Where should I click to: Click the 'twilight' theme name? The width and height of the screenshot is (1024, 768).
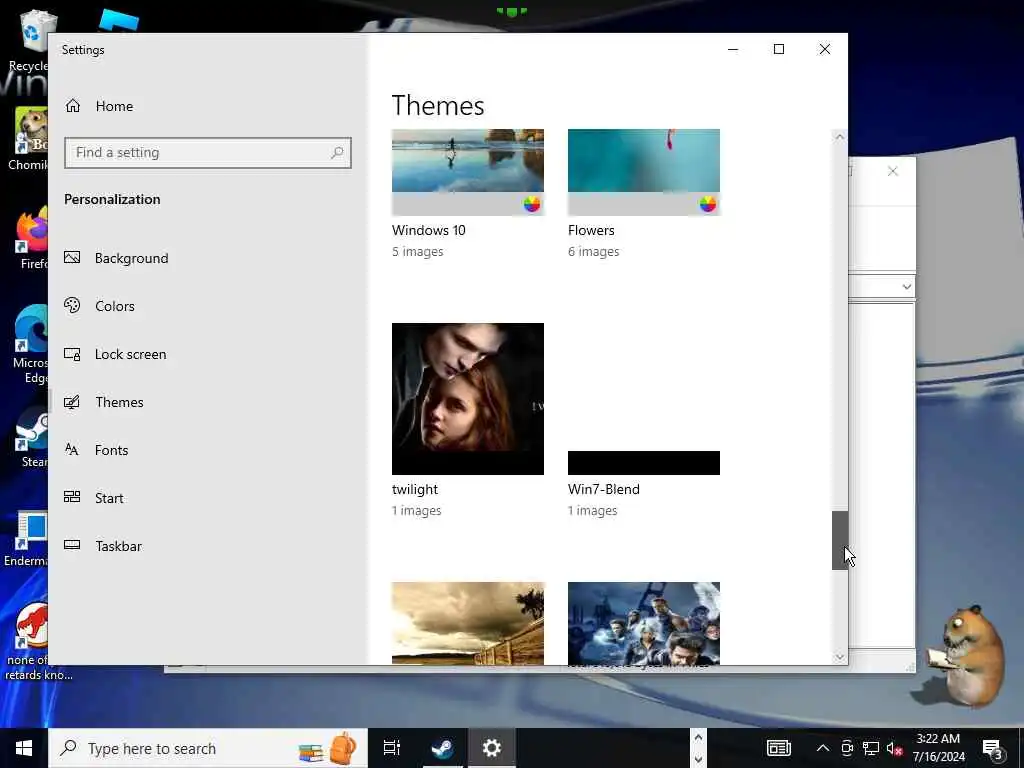click(415, 490)
